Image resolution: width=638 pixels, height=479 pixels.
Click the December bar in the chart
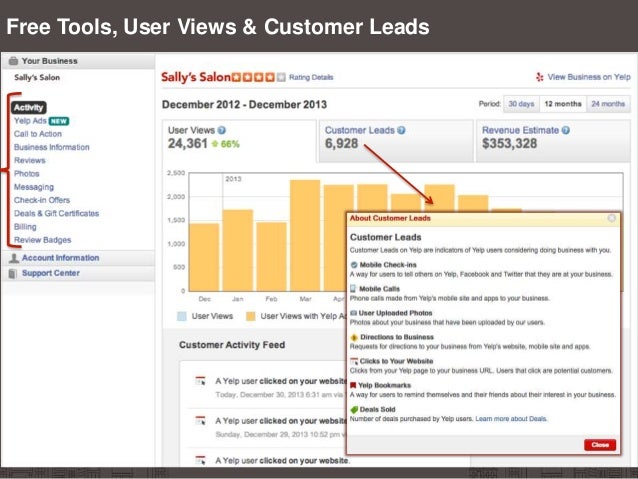coord(204,257)
